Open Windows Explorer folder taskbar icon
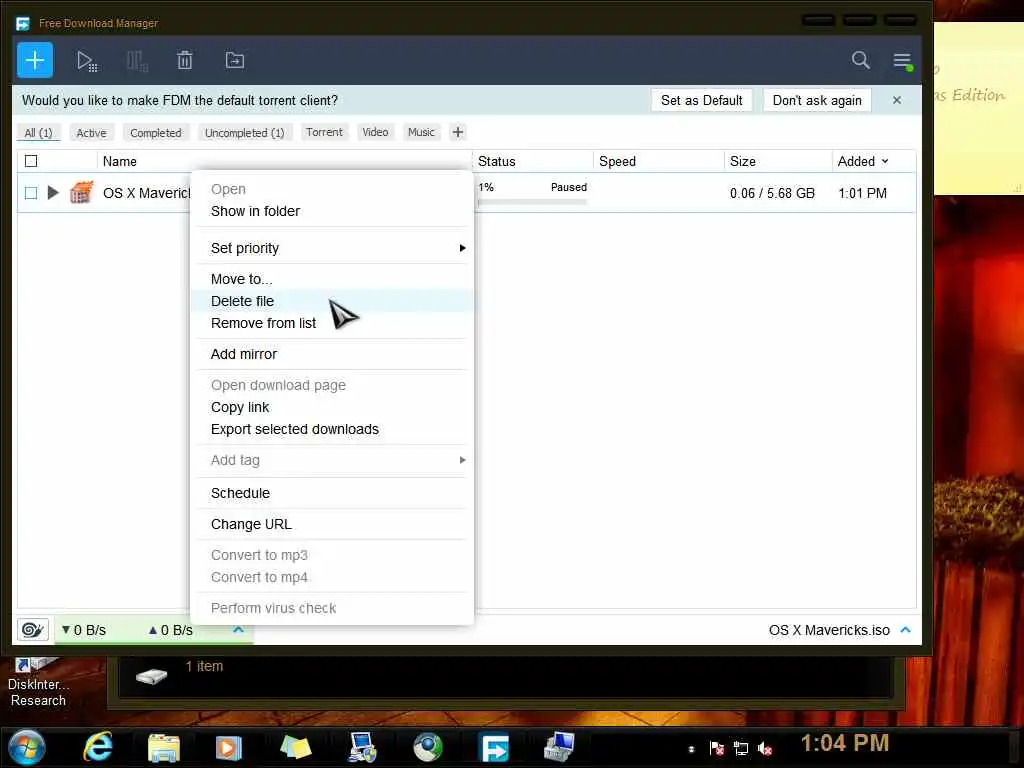 tap(164, 748)
